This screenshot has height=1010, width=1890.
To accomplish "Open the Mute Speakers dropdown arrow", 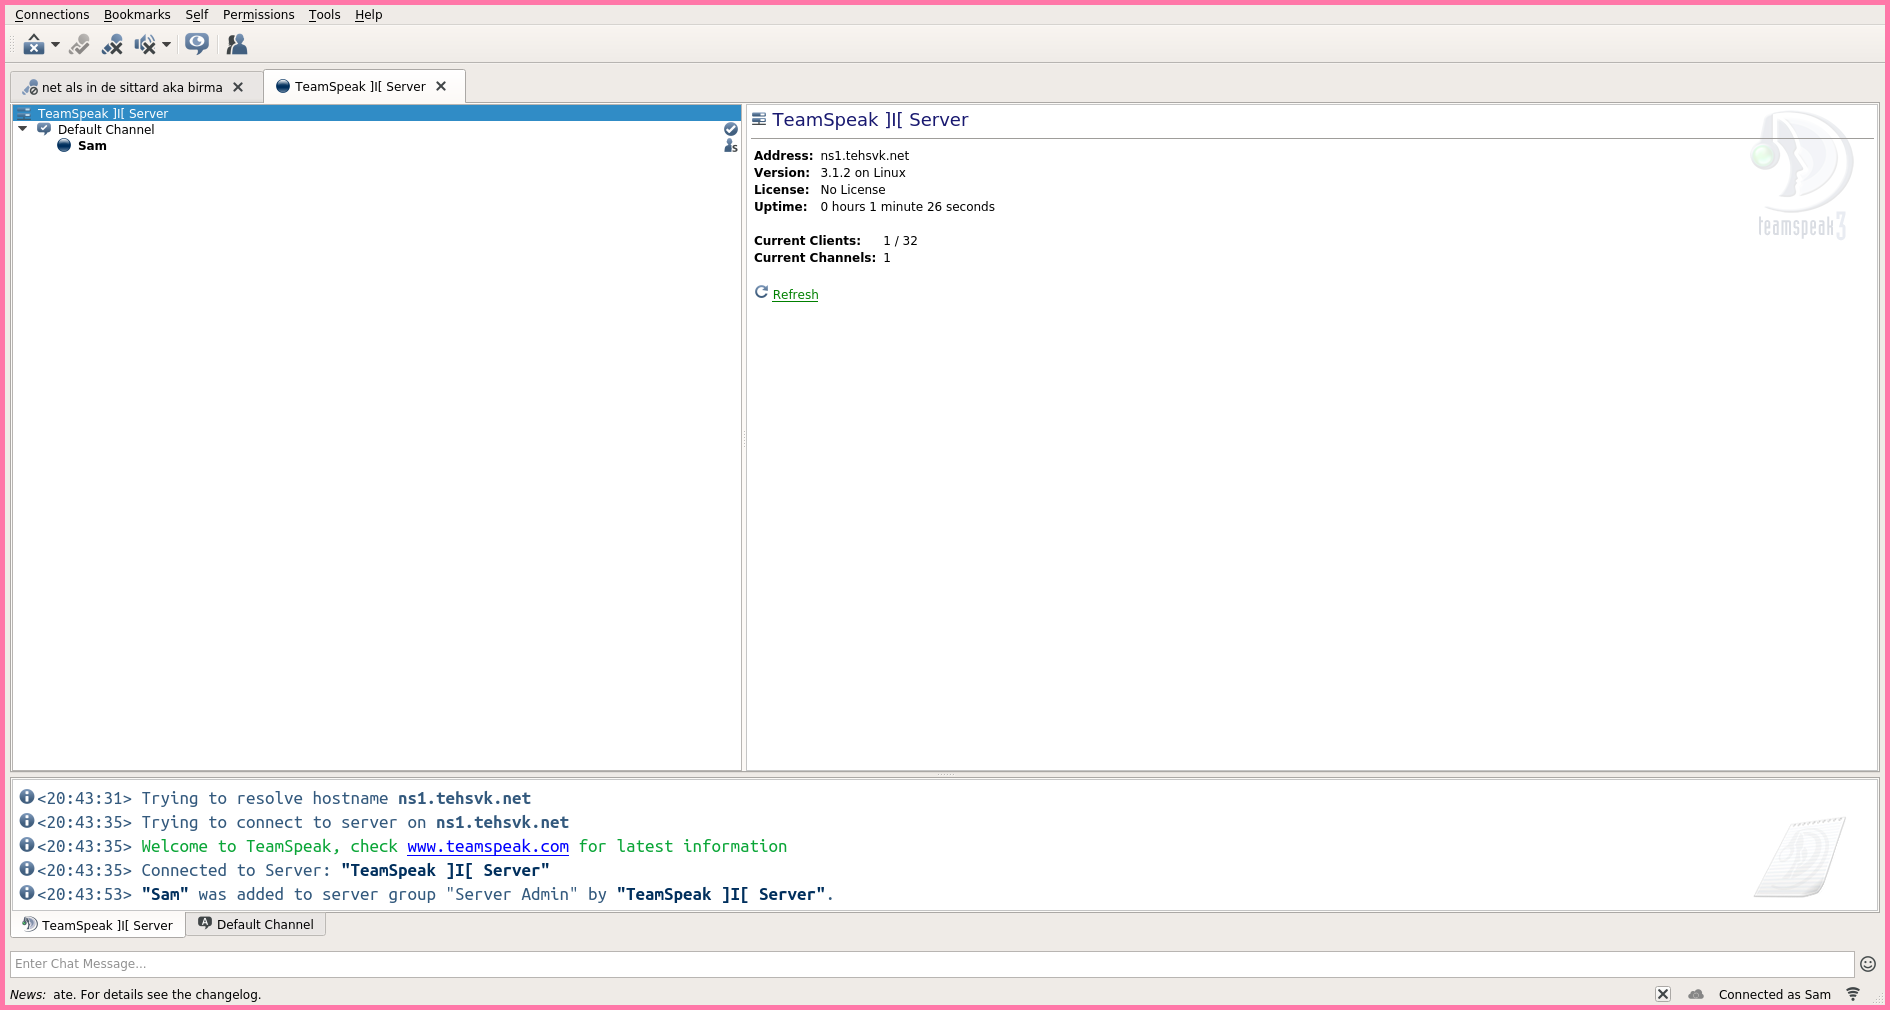I will [x=167, y=45].
